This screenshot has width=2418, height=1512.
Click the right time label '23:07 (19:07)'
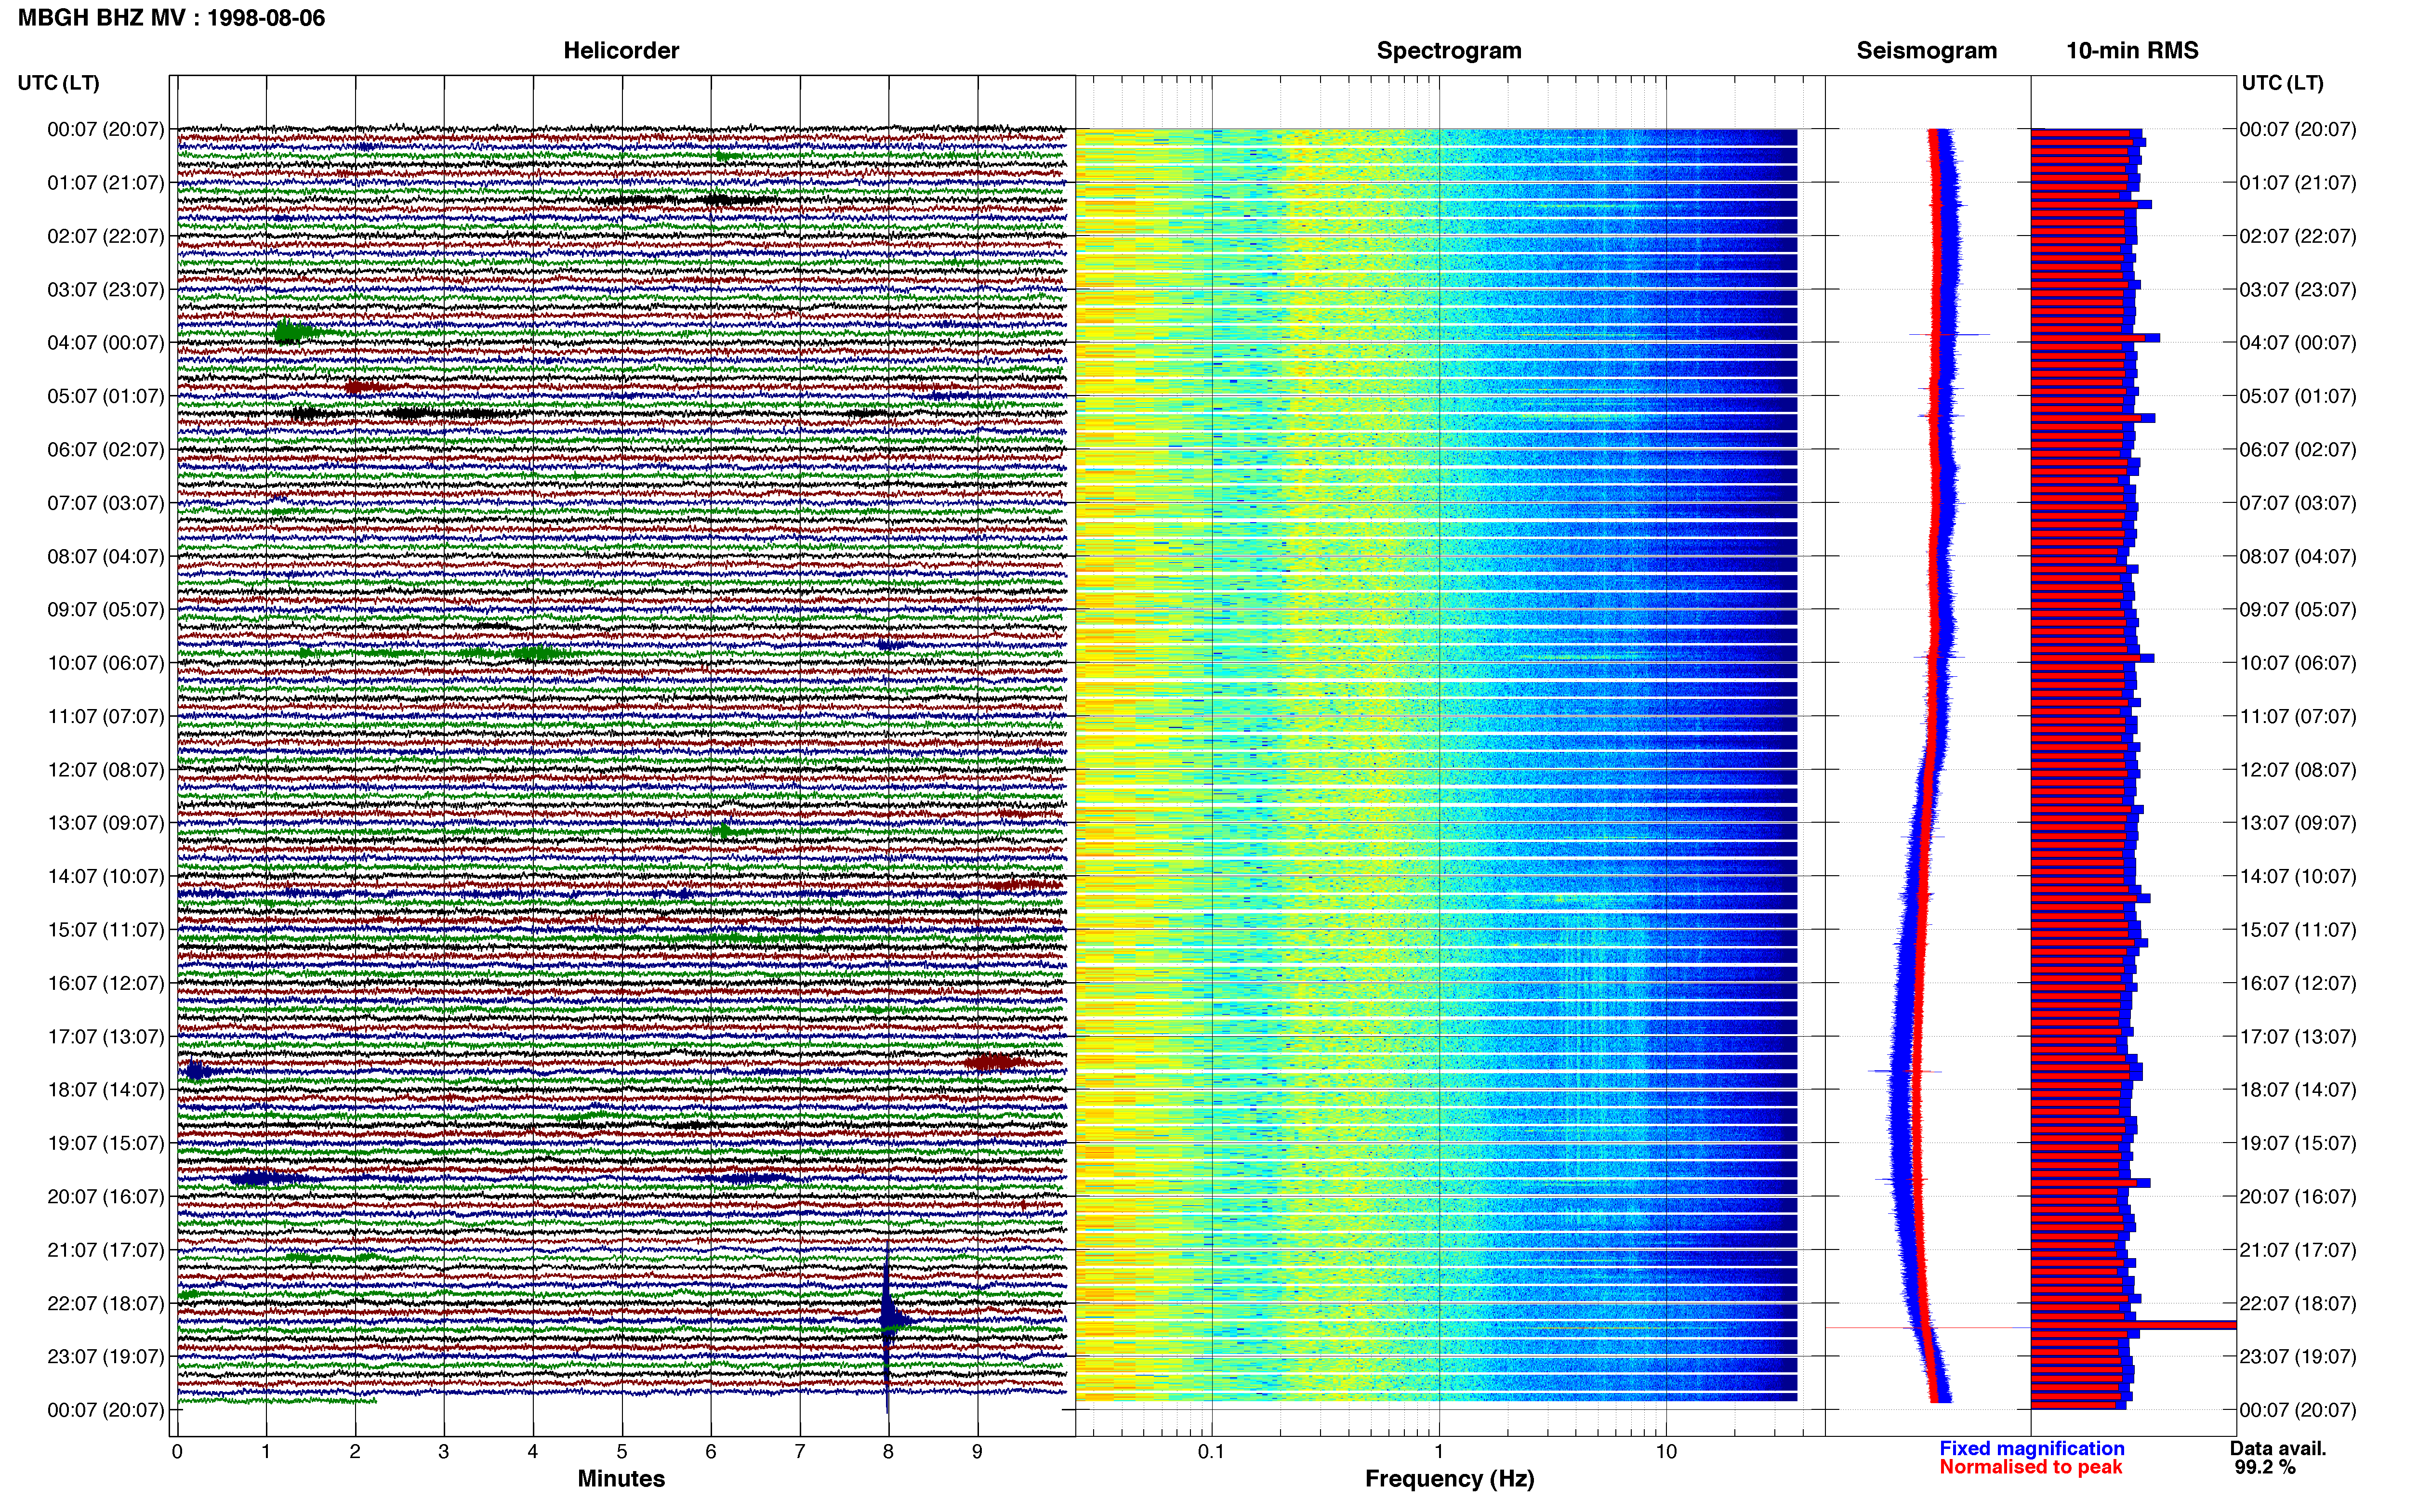pyautogui.click(x=2298, y=1356)
